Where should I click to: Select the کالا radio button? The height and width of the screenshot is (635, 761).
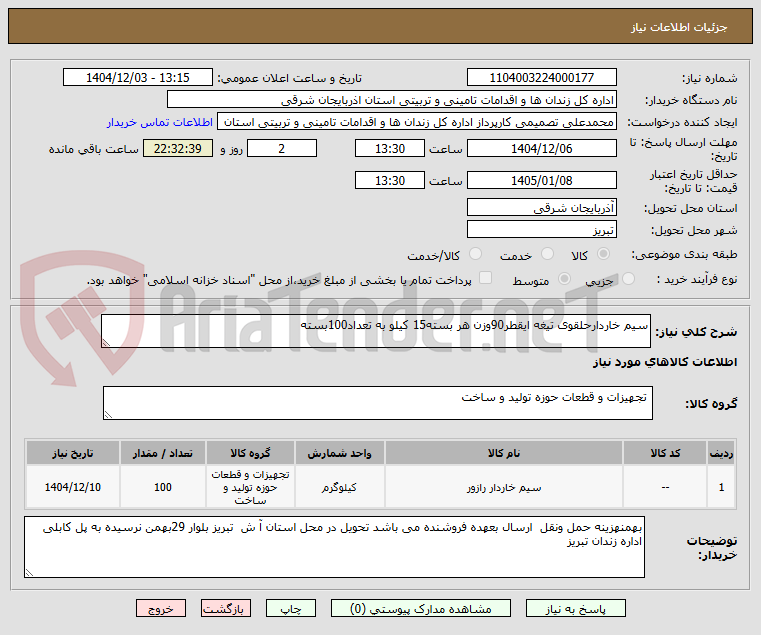pyautogui.click(x=604, y=253)
